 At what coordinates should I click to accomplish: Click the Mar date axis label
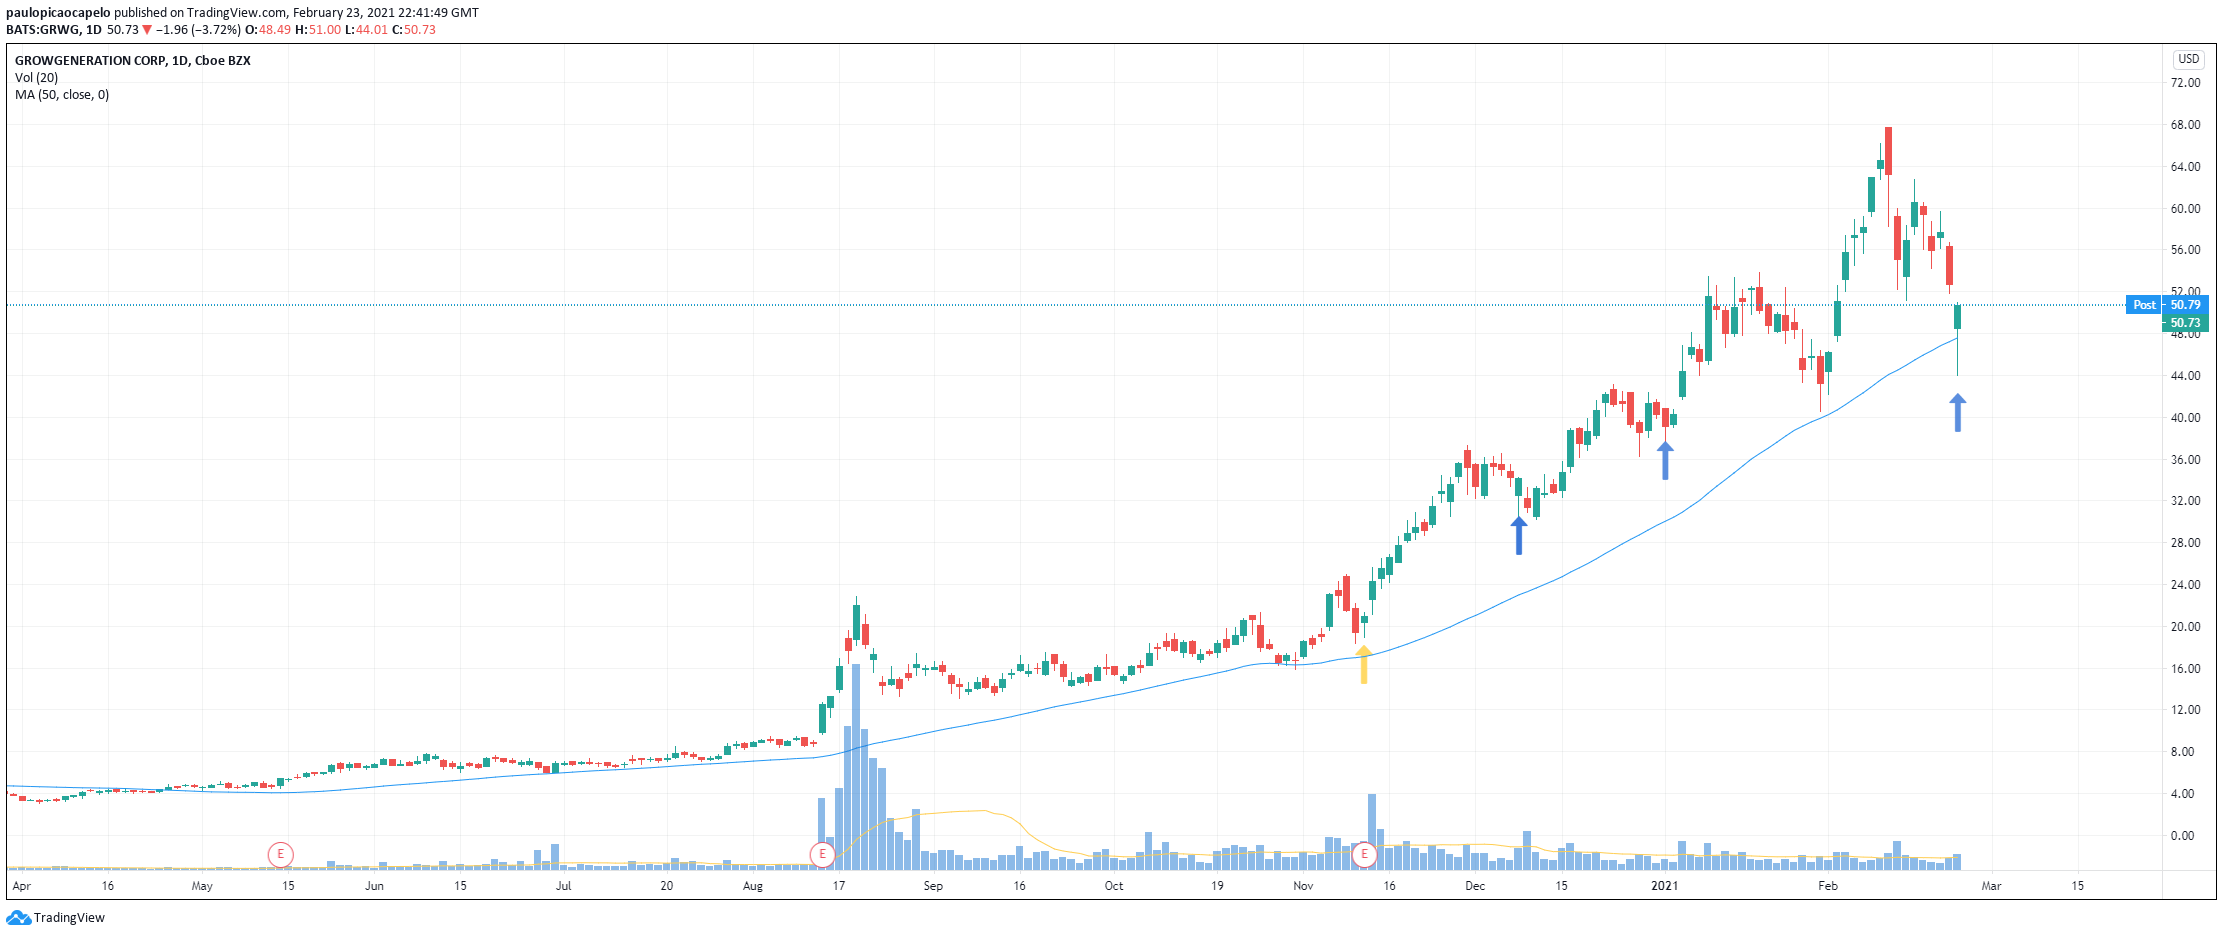point(1992,886)
